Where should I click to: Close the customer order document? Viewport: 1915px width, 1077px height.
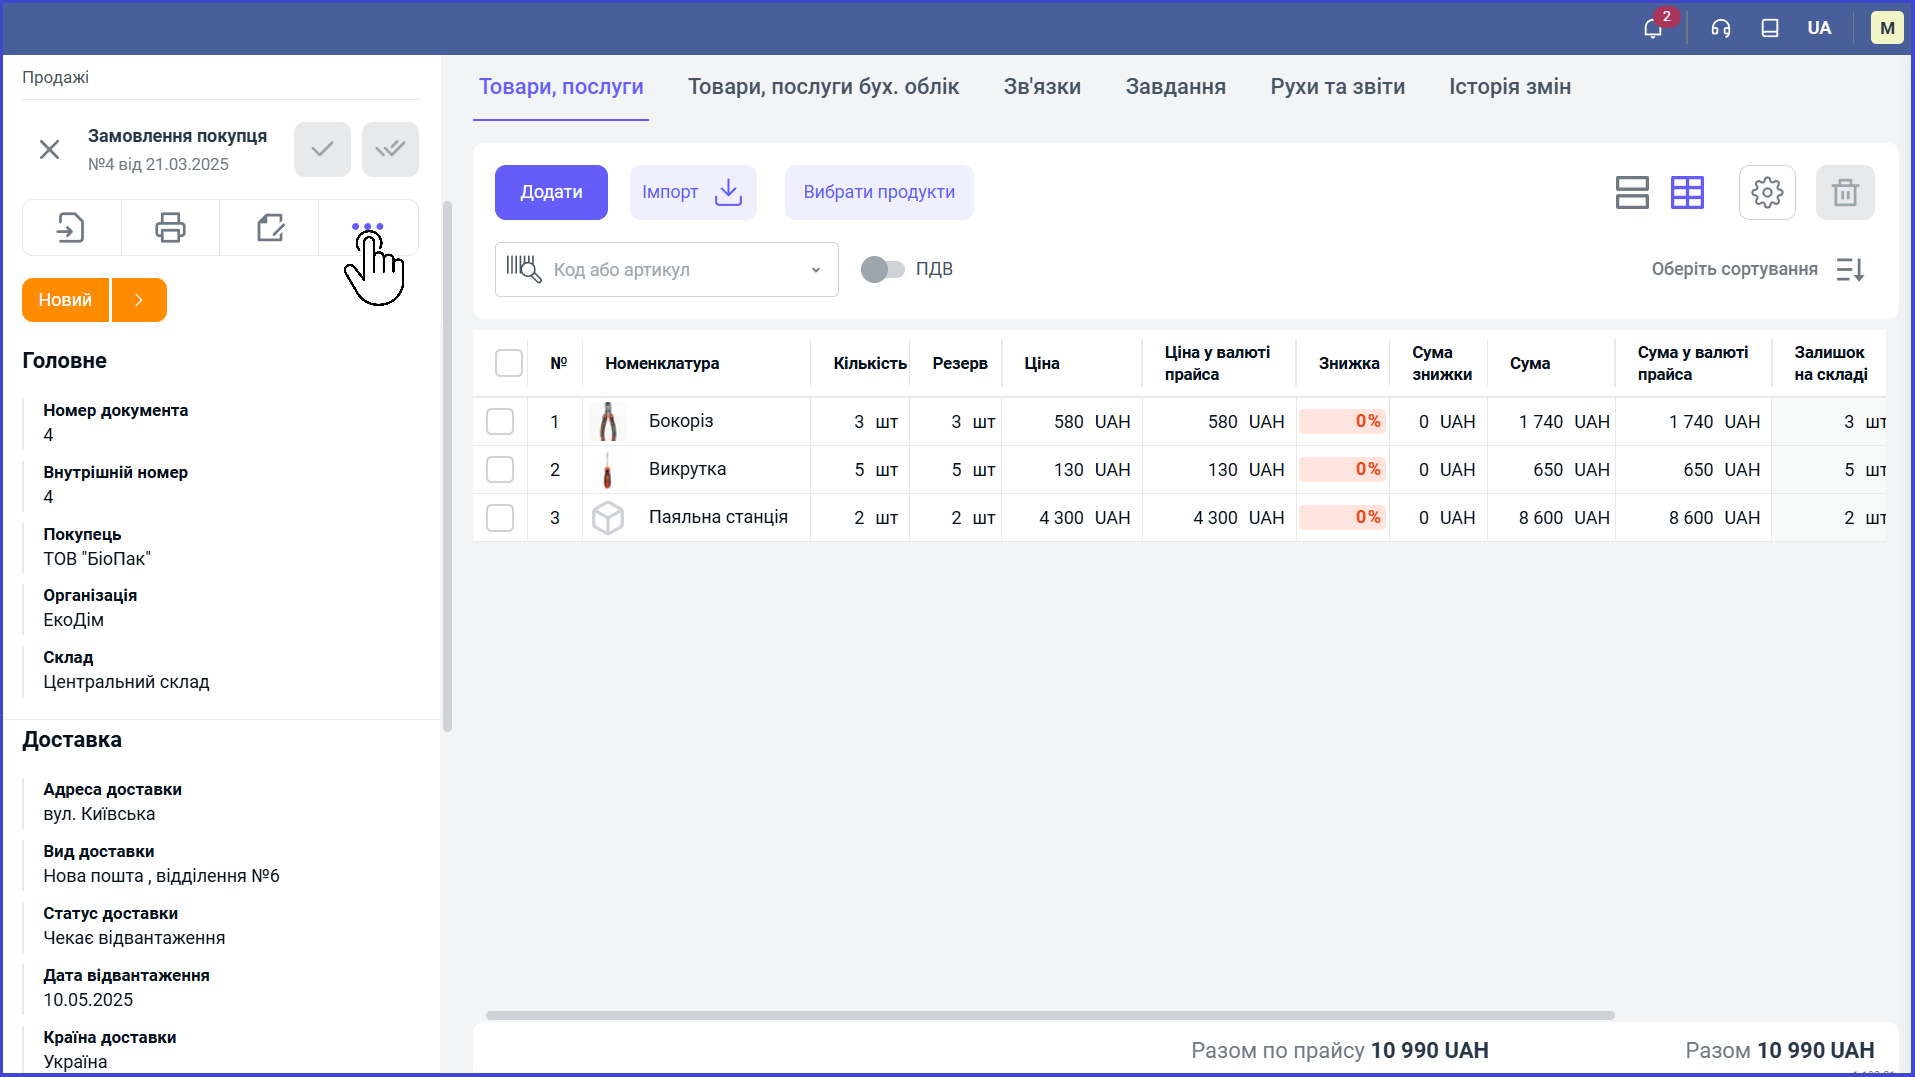point(49,149)
